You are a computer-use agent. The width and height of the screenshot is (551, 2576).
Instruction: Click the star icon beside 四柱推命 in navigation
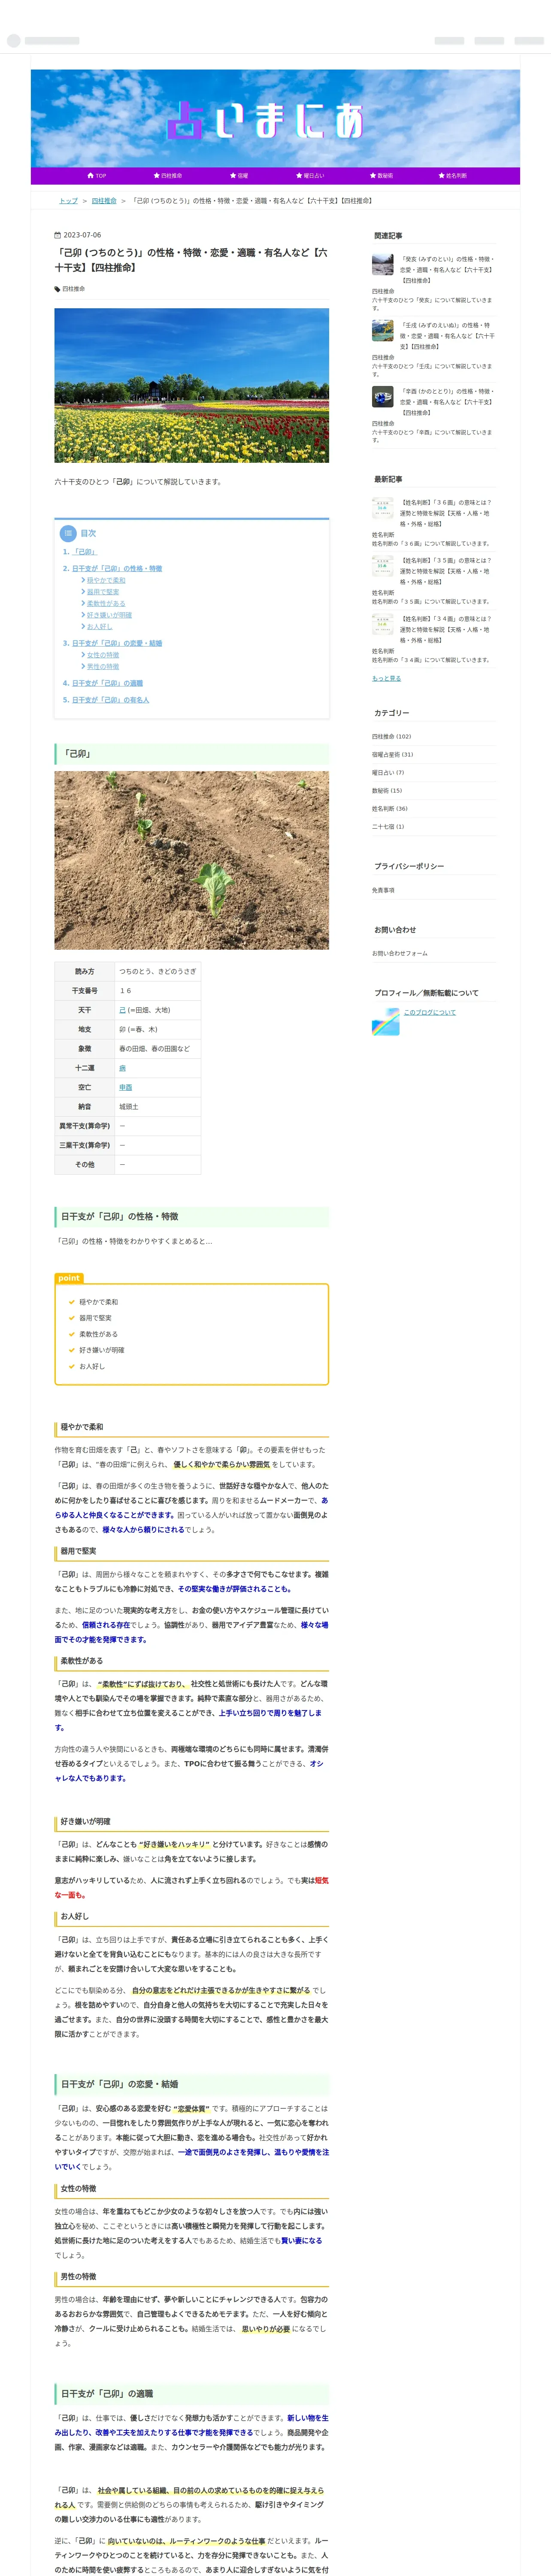tap(156, 176)
